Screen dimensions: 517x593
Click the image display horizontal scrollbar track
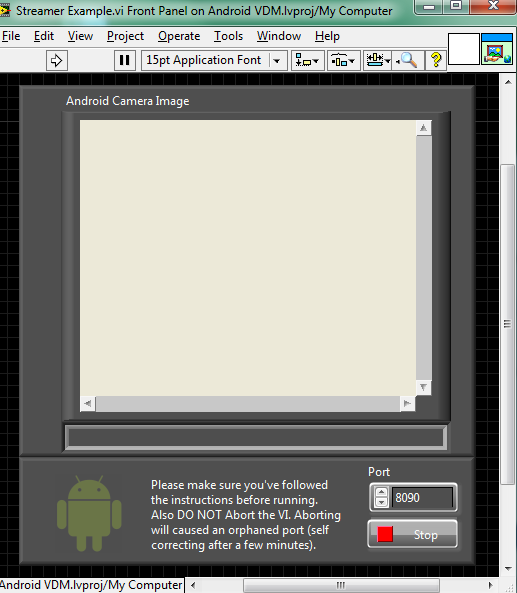(x=248, y=404)
